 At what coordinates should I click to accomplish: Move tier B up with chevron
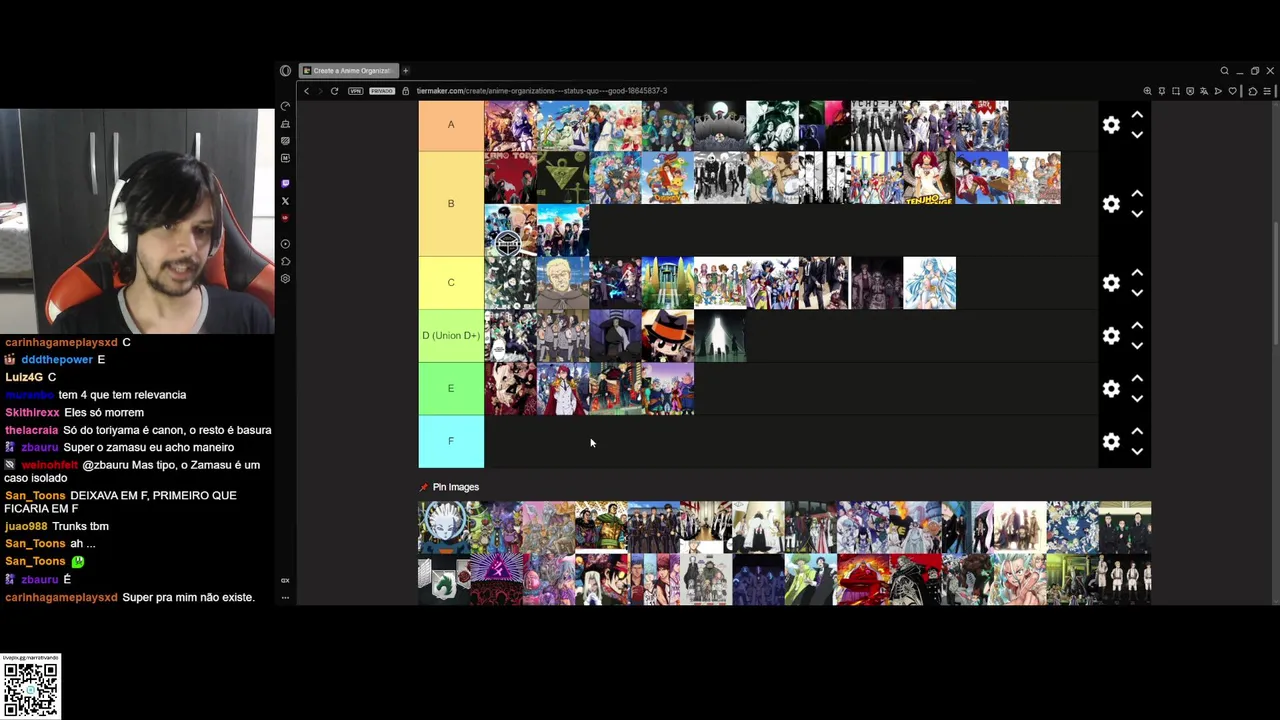(x=1137, y=194)
